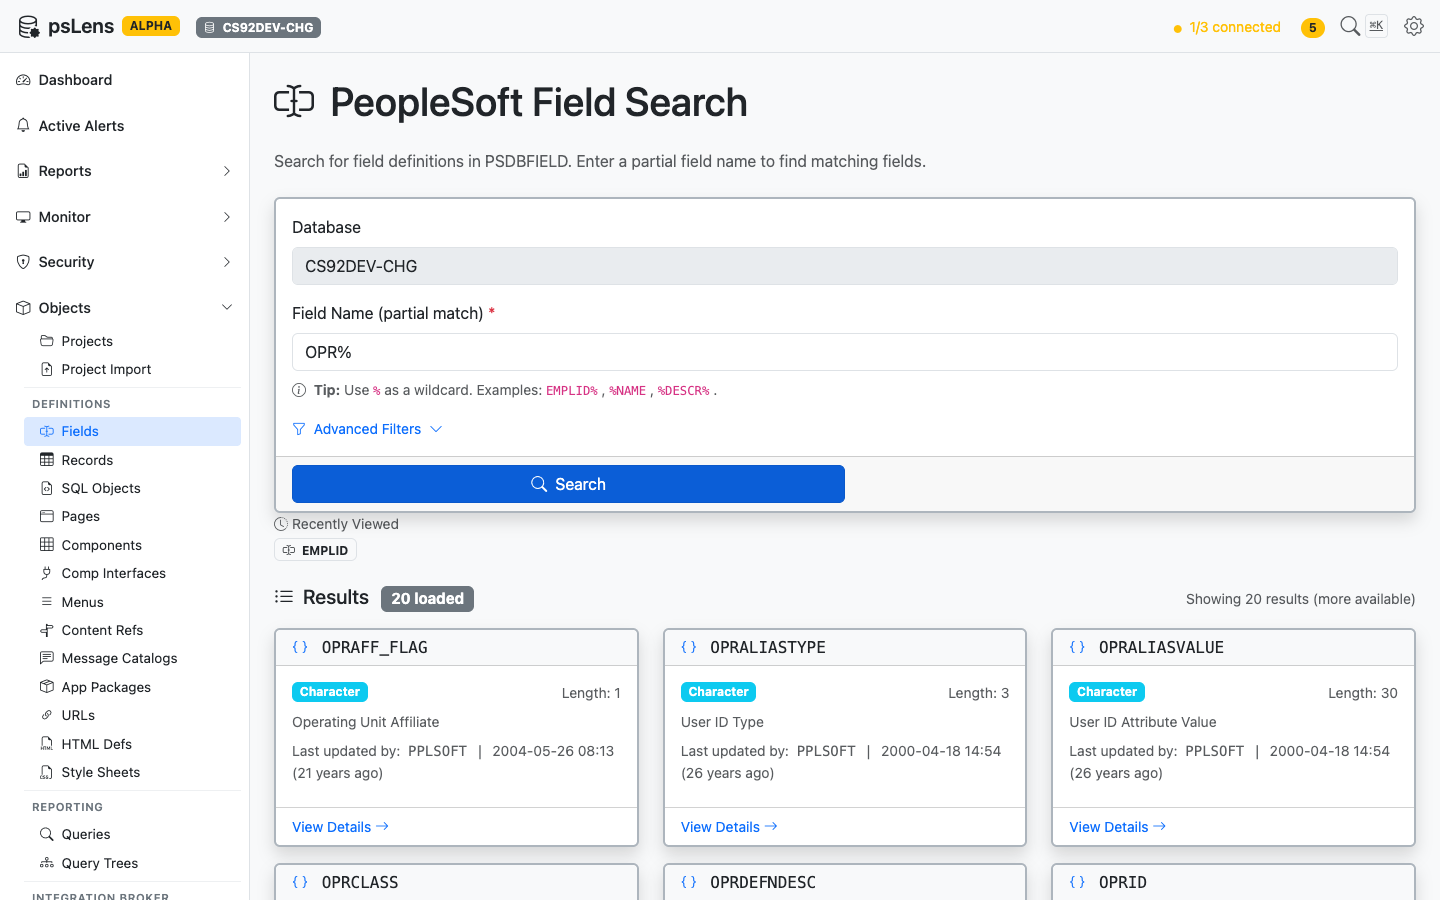Click the Monitor screen icon
1440x900 pixels.
click(x=23, y=217)
